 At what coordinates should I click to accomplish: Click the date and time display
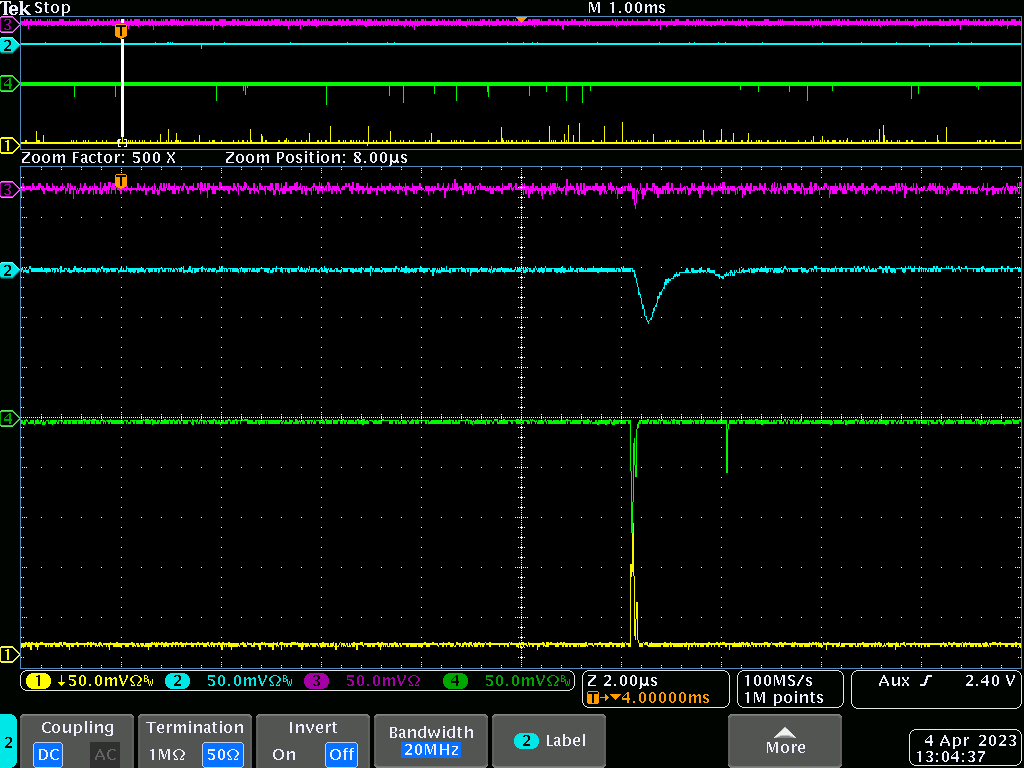coord(964,748)
